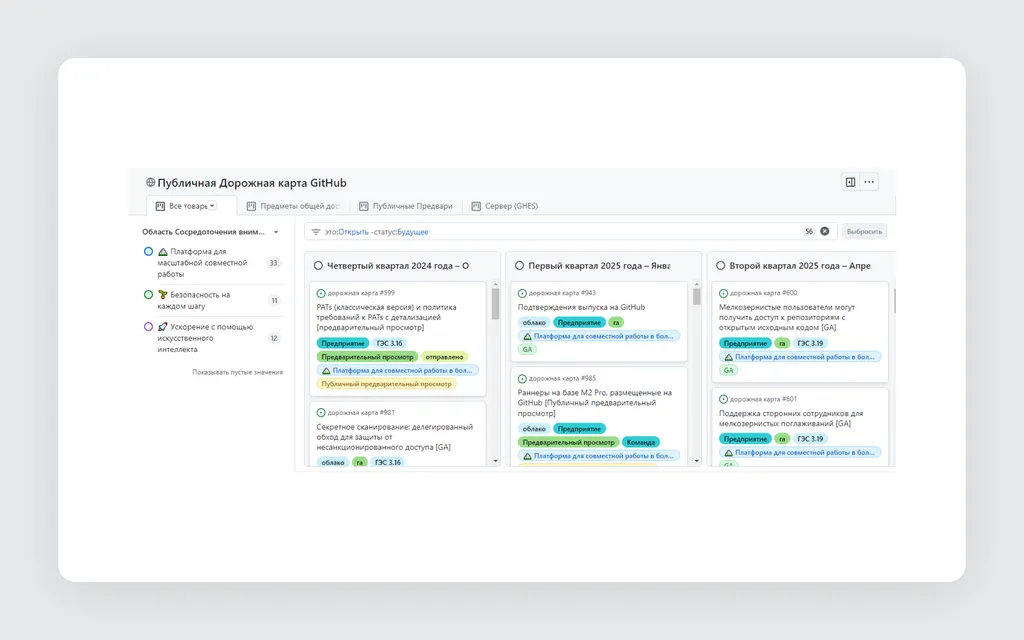Click the scroll-down arrow in the Q4 2024 column
The height and width of the screenshot is (640, 1024).
coord(495,461)
